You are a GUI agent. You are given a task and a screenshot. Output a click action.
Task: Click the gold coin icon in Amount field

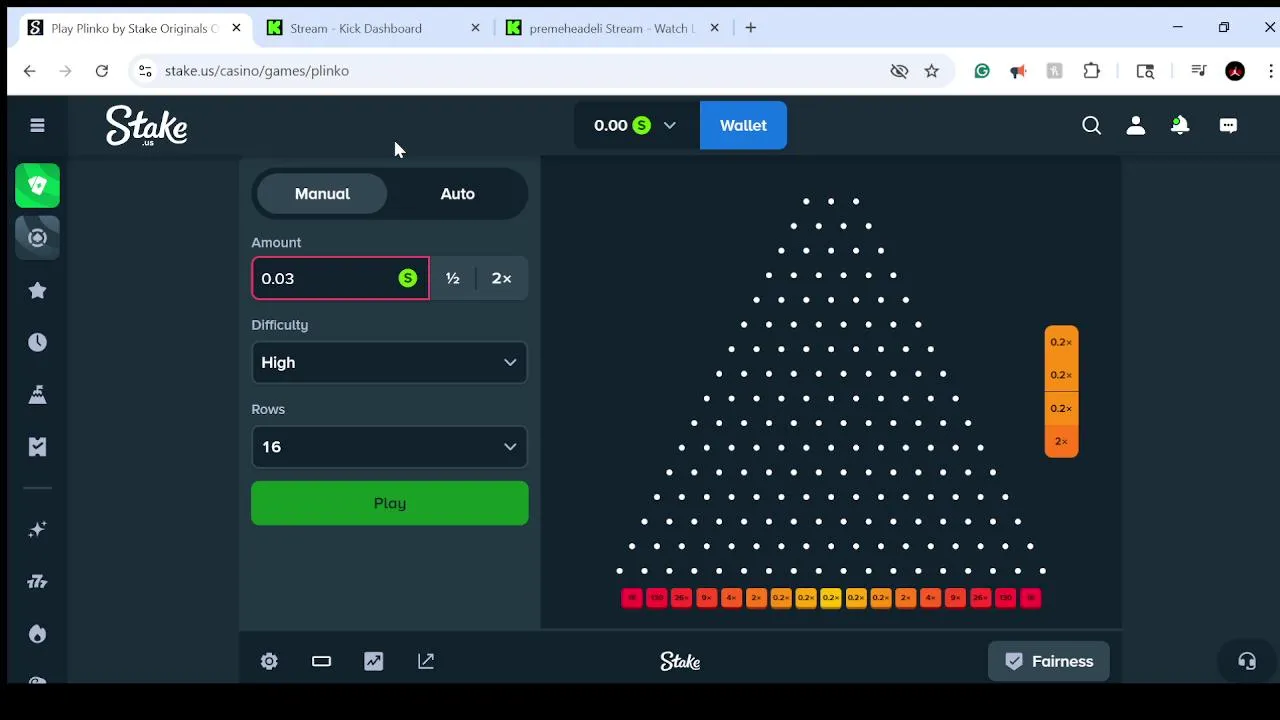(x=407, y=278)
